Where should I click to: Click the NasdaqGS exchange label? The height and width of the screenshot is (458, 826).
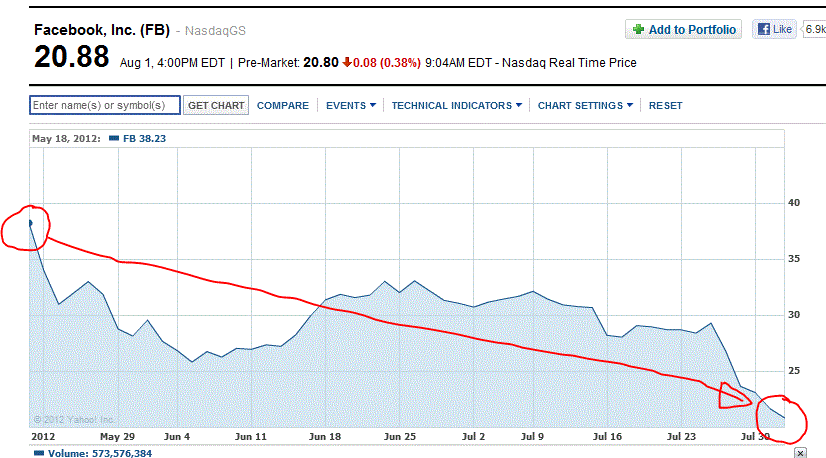pyautogui.click(x=215, y=31)
